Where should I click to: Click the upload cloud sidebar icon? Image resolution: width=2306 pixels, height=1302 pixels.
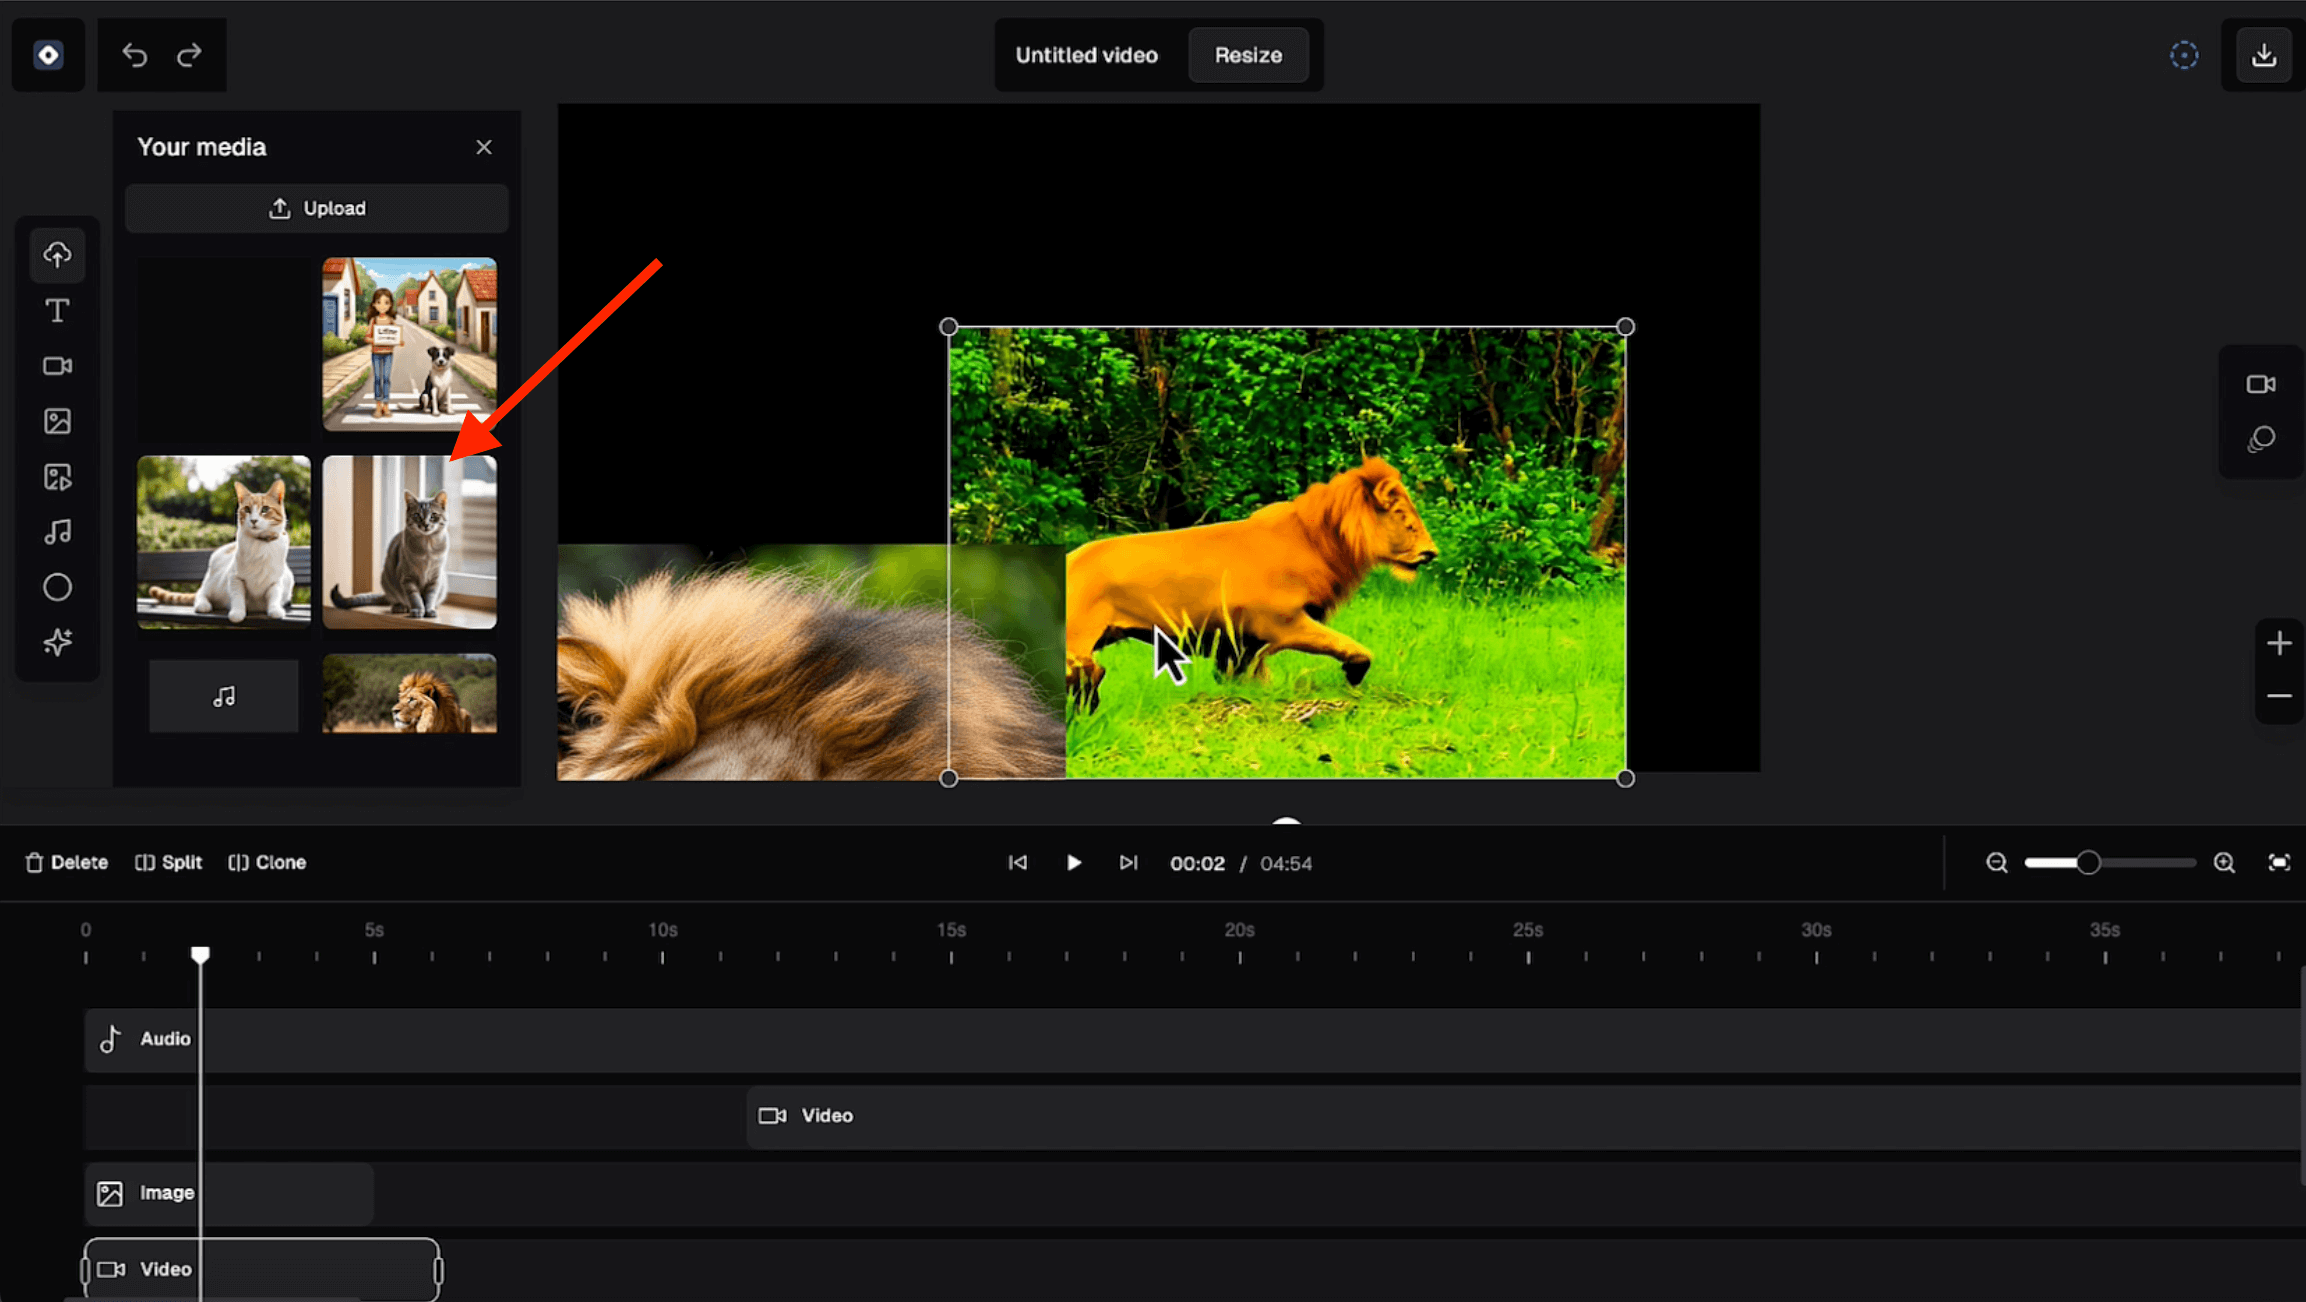click(57, 255)
